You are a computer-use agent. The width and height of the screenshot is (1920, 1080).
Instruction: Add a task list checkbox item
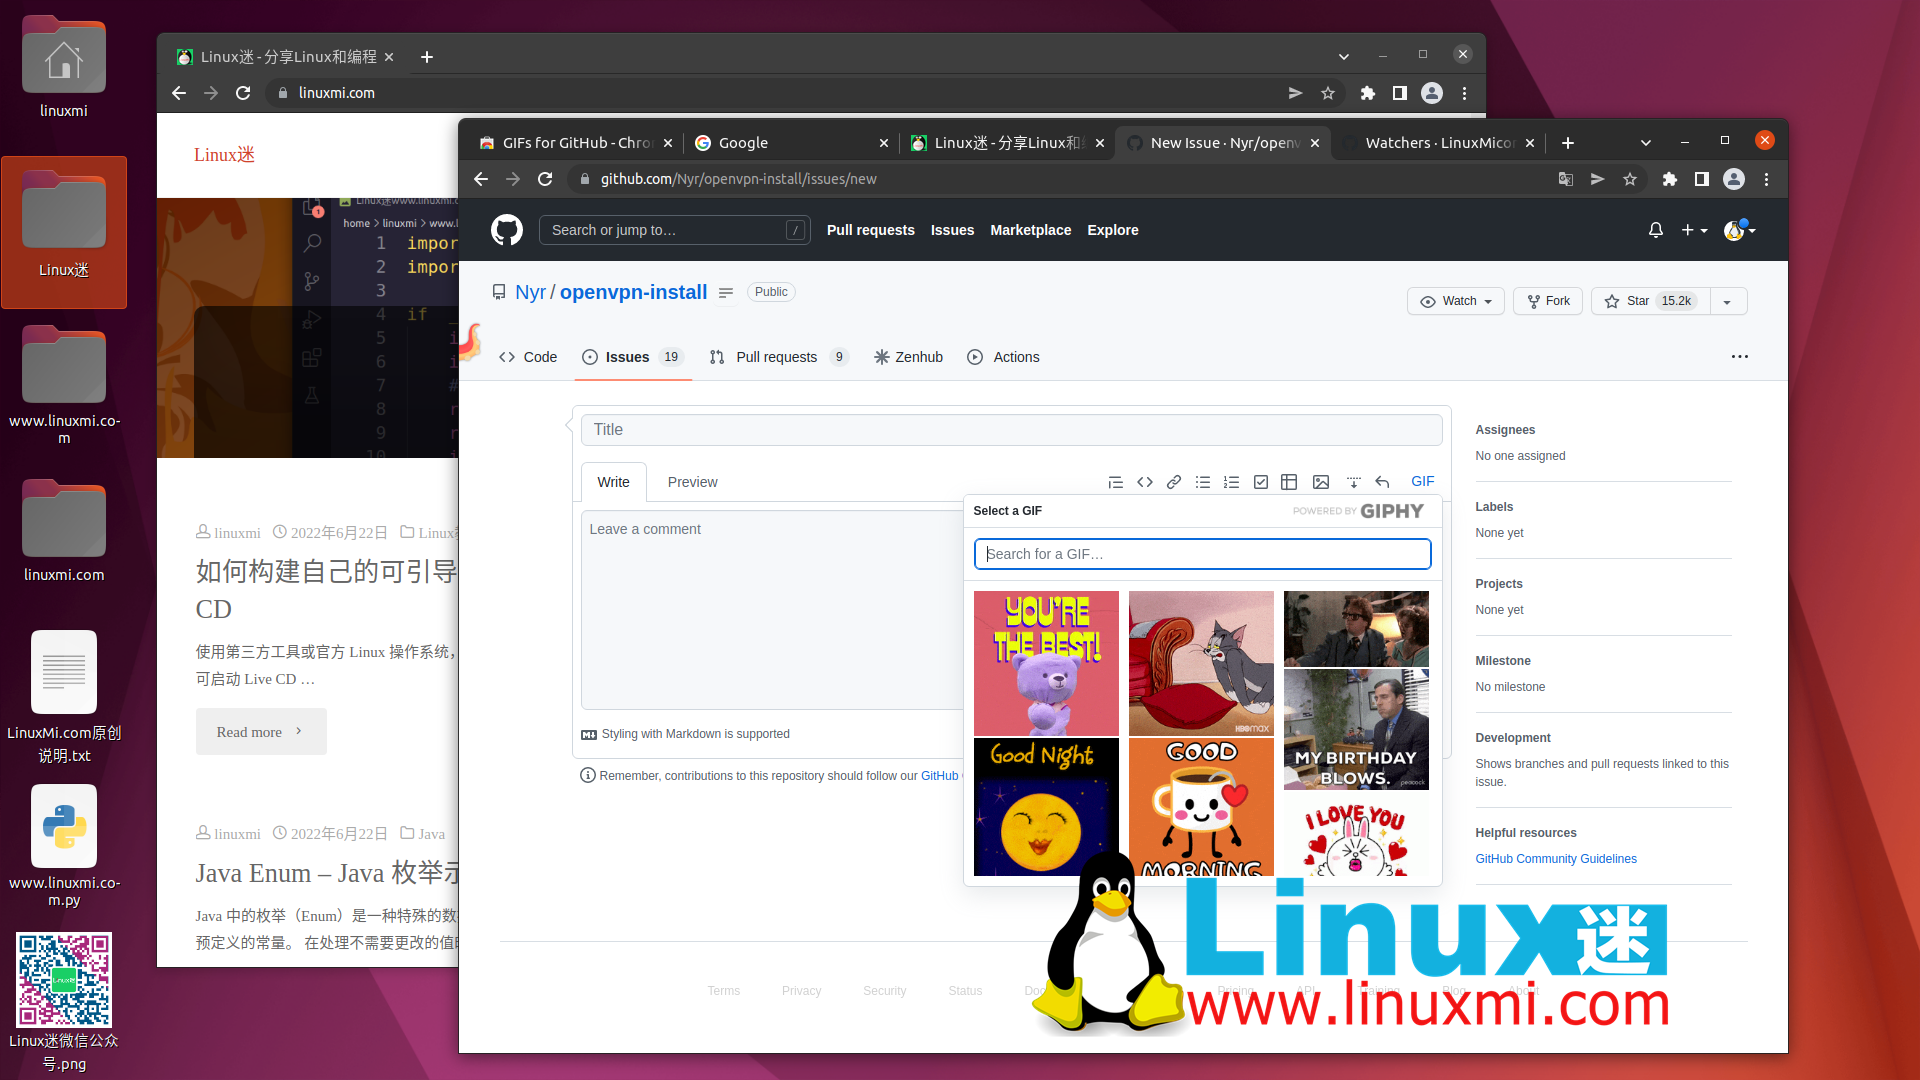point(1261,482)
